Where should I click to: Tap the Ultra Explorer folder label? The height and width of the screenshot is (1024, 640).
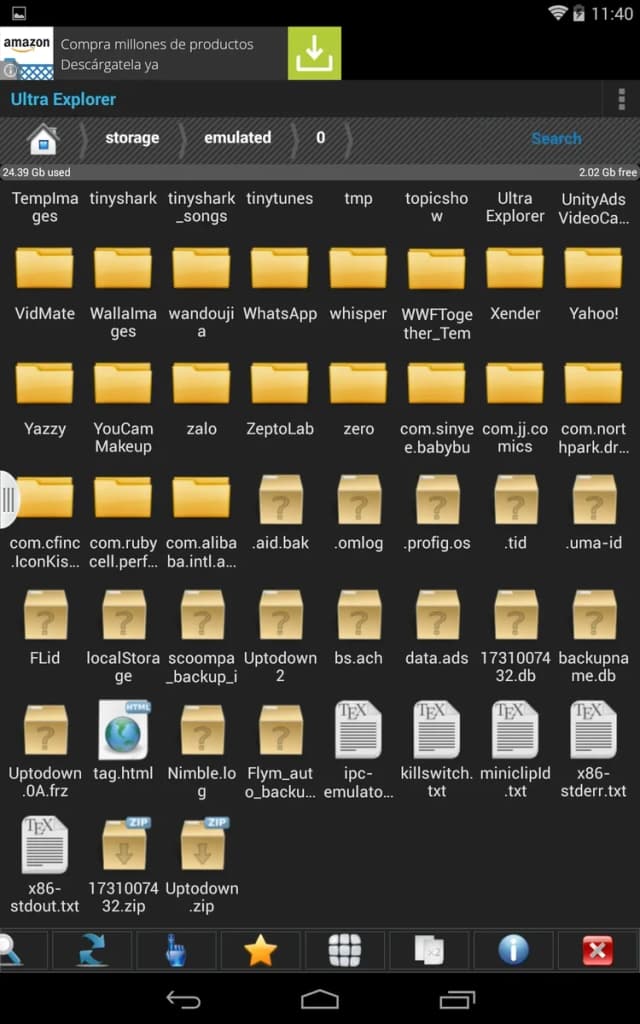[515, 207]
